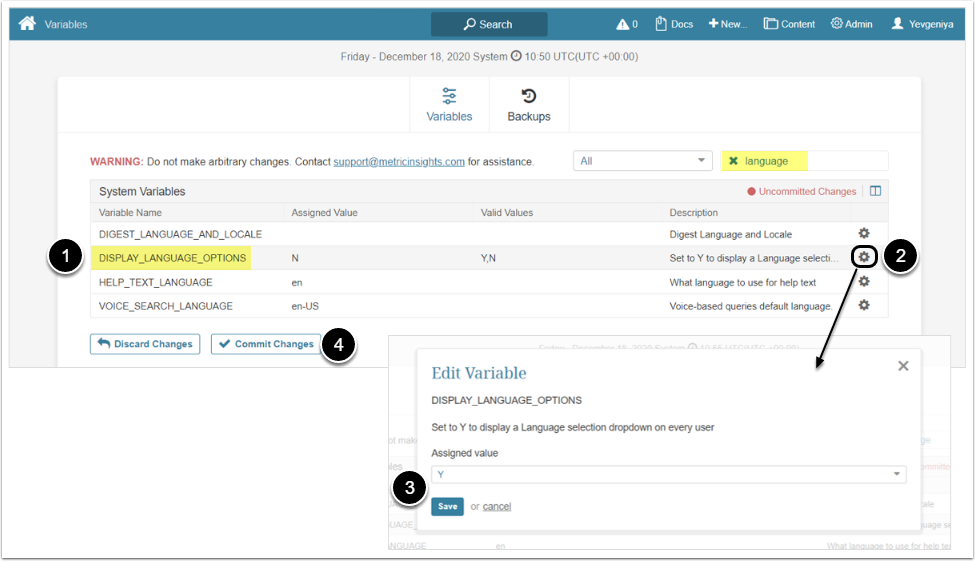The height and width of the screenshot is (561, 975).
Task: Edit DISPLAY_LANGUAGE_OPTIONS via its gear icon
Action: pos(864,257)
